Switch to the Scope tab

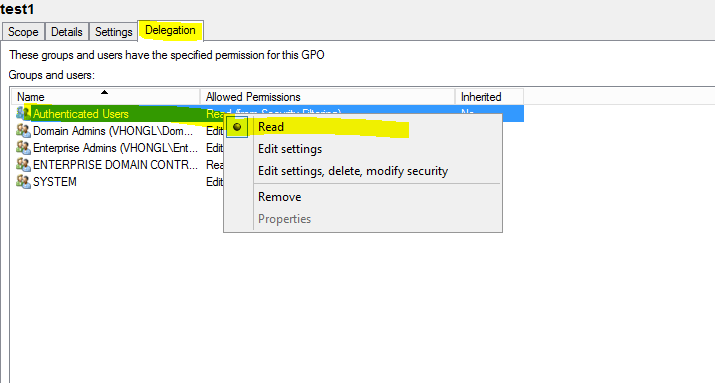pyautogui.click(x=23, y=32)
